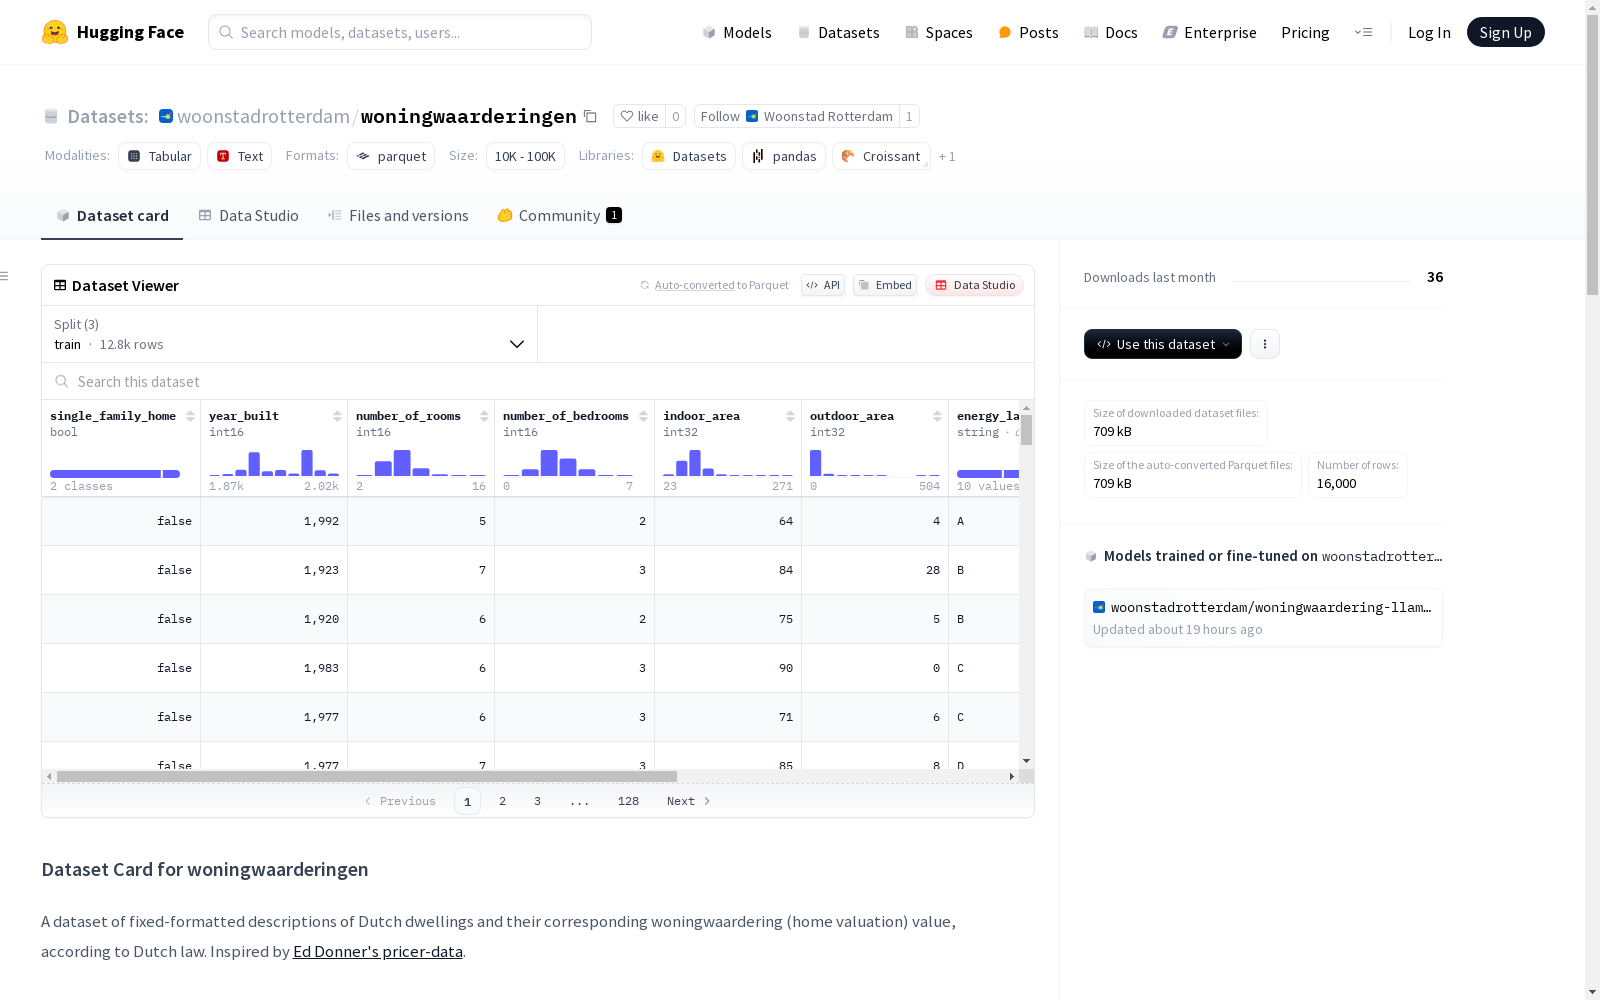Image resolution: width=1600 pixels, height=1000 pixels.
Task: Open the Split train dropdown
Action: [290, 334]
